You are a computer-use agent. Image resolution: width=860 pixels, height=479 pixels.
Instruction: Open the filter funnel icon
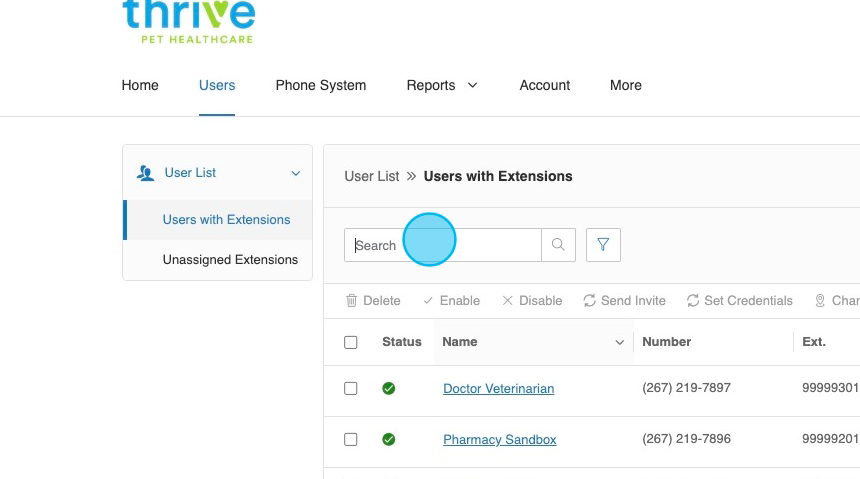click(x=603, y=245)
